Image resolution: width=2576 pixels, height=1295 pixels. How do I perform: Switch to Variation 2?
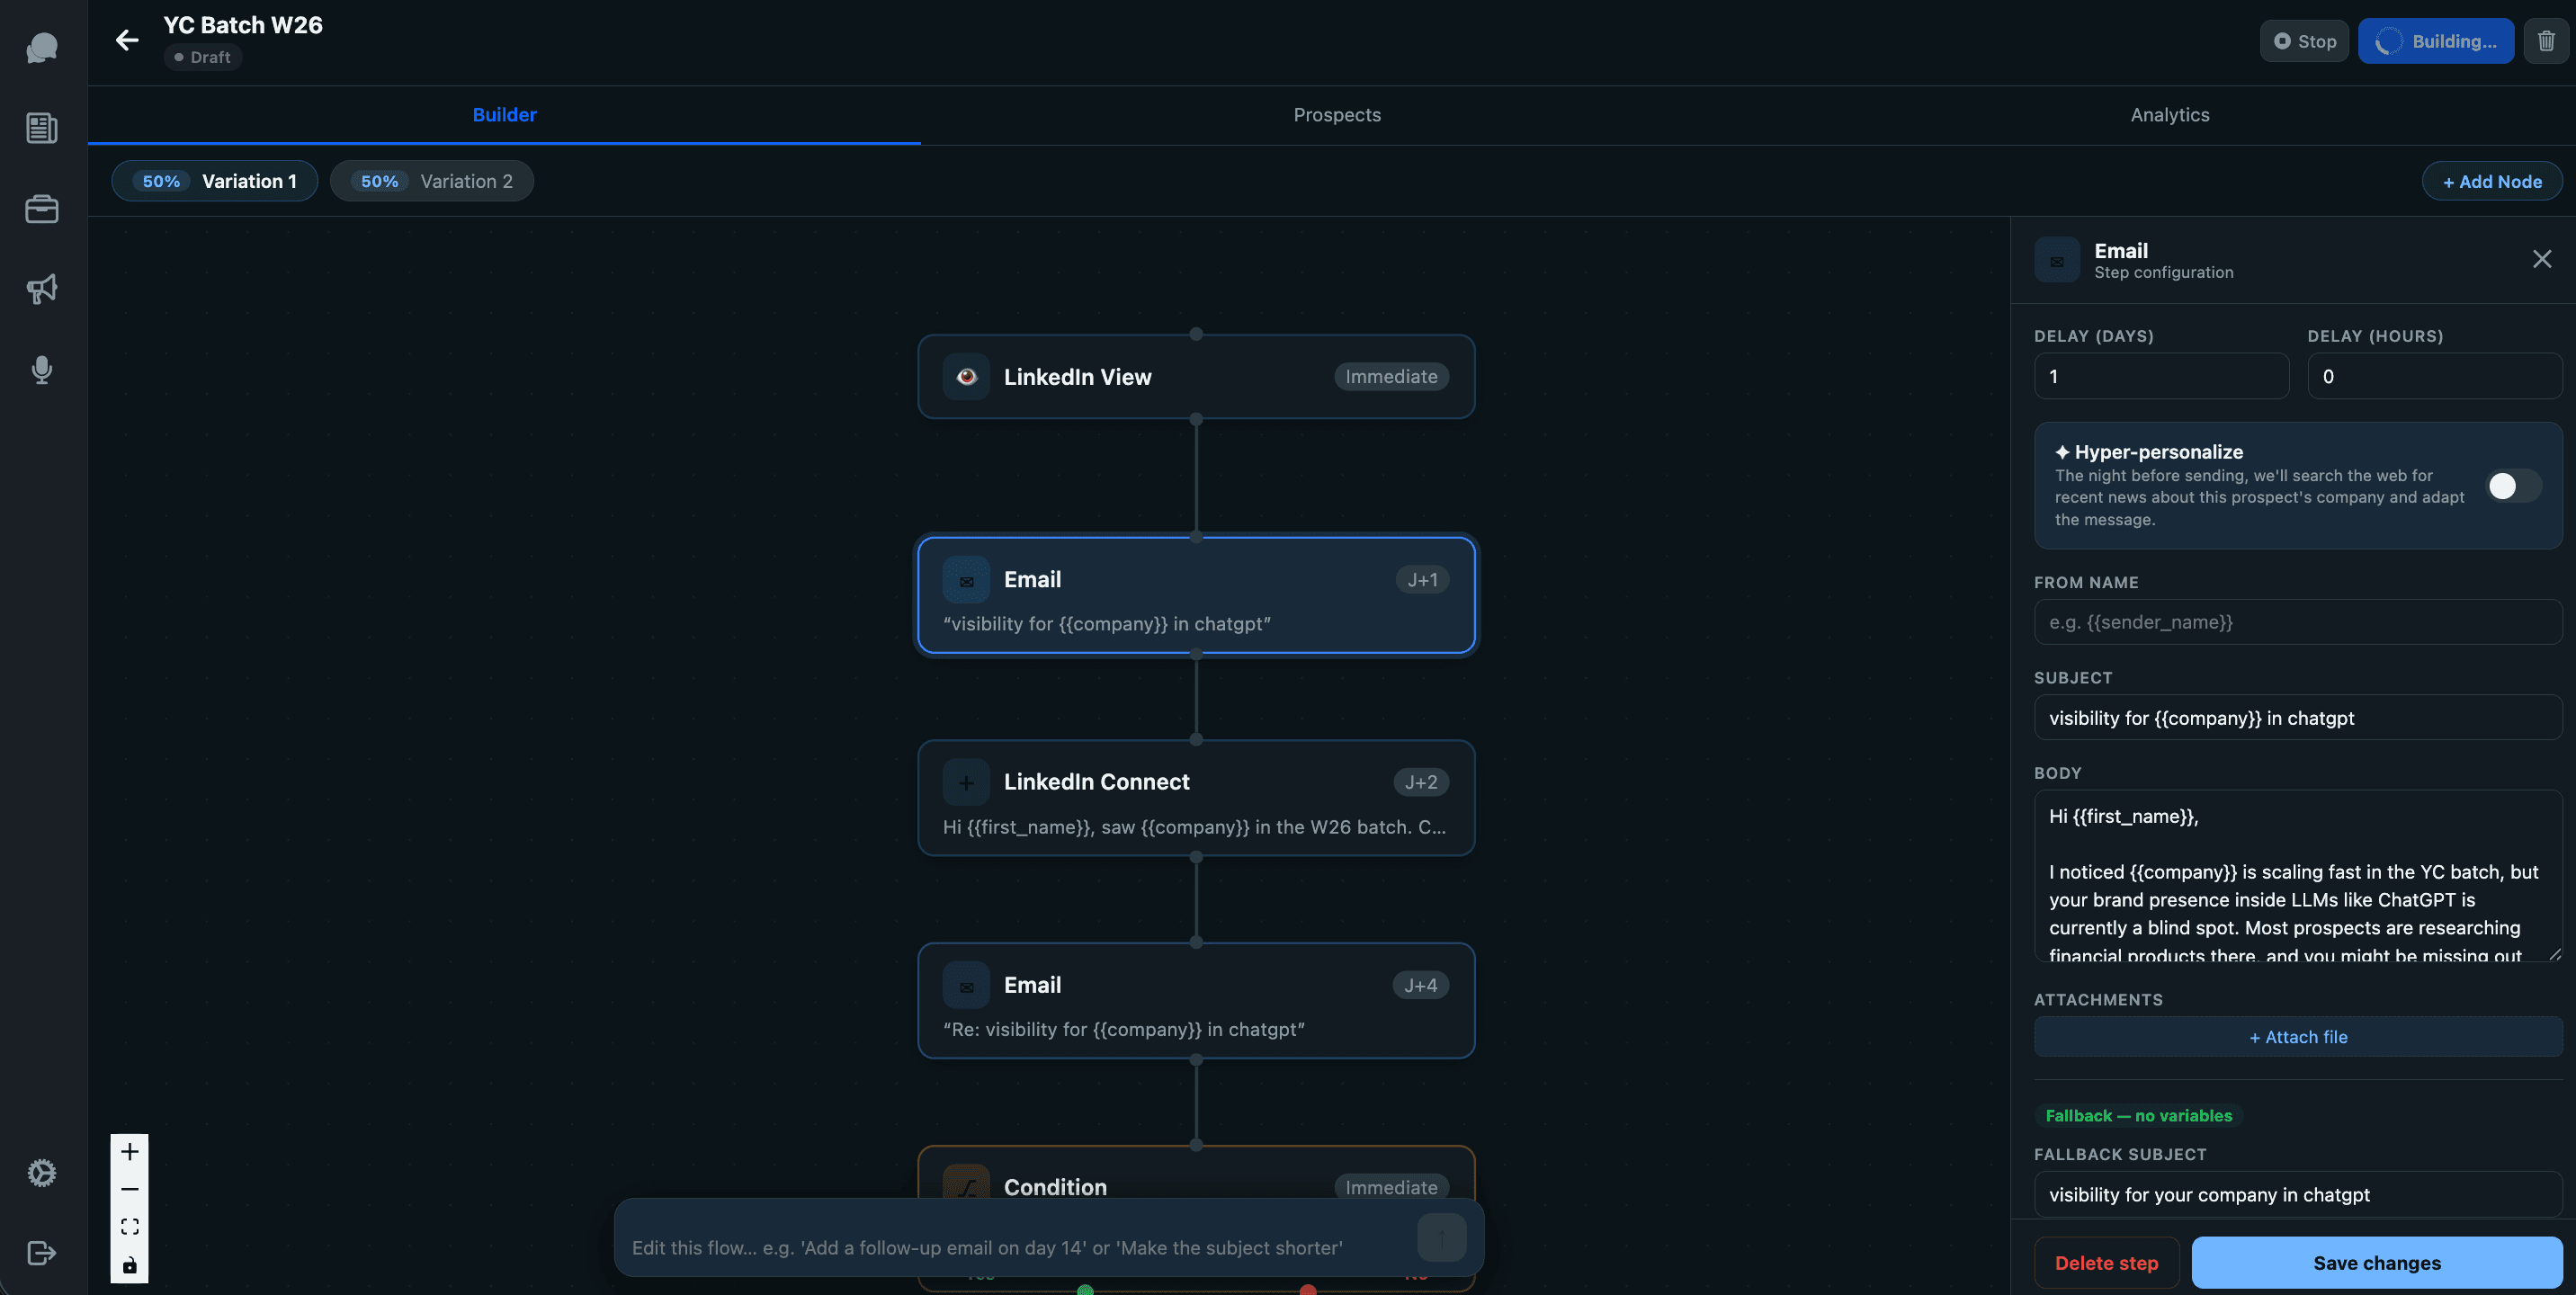[431, 181]
